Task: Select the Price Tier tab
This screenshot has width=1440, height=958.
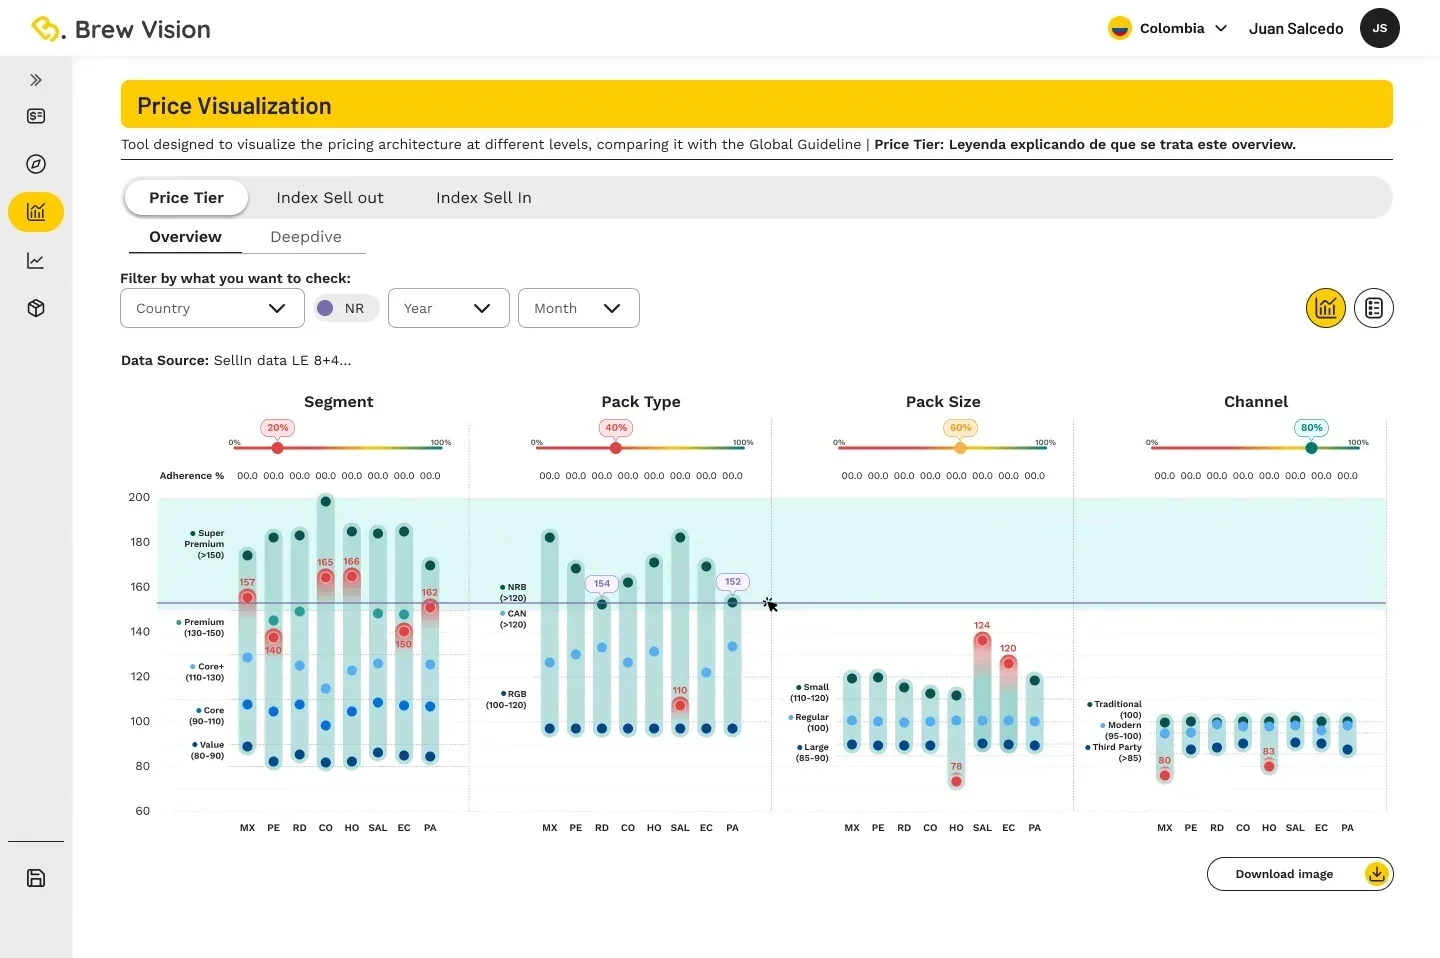Action: point(186,198)
